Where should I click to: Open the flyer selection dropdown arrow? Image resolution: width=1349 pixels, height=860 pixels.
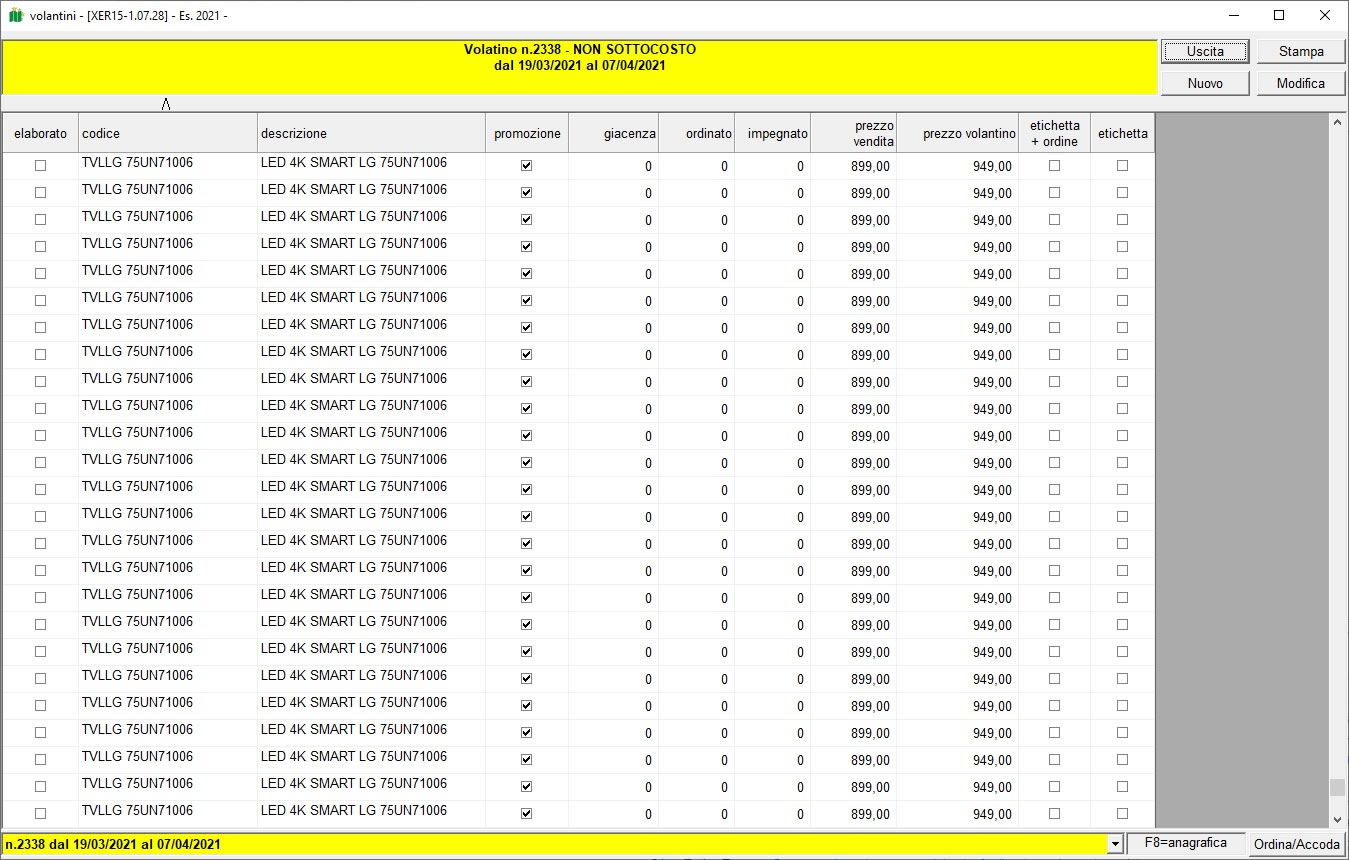click(x=1114, y=844)
